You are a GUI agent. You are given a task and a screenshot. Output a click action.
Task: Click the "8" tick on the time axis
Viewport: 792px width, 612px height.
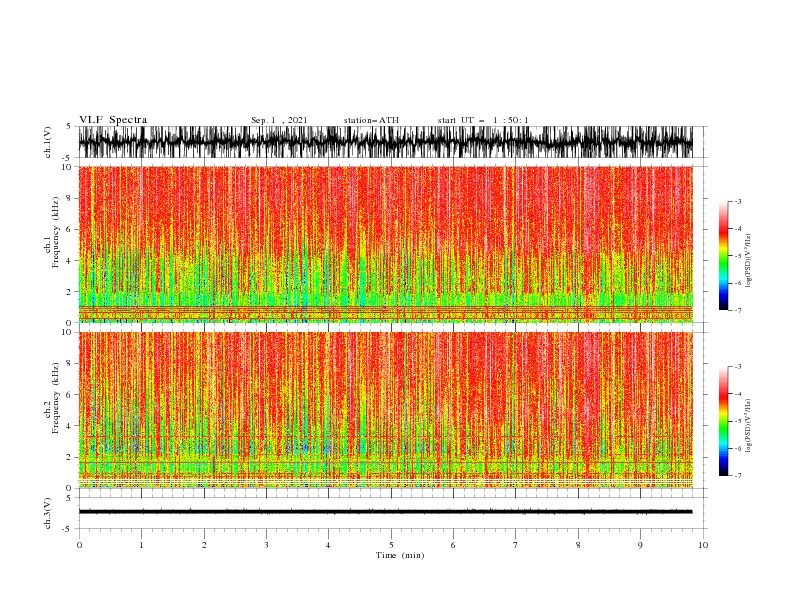click(578, 545)
